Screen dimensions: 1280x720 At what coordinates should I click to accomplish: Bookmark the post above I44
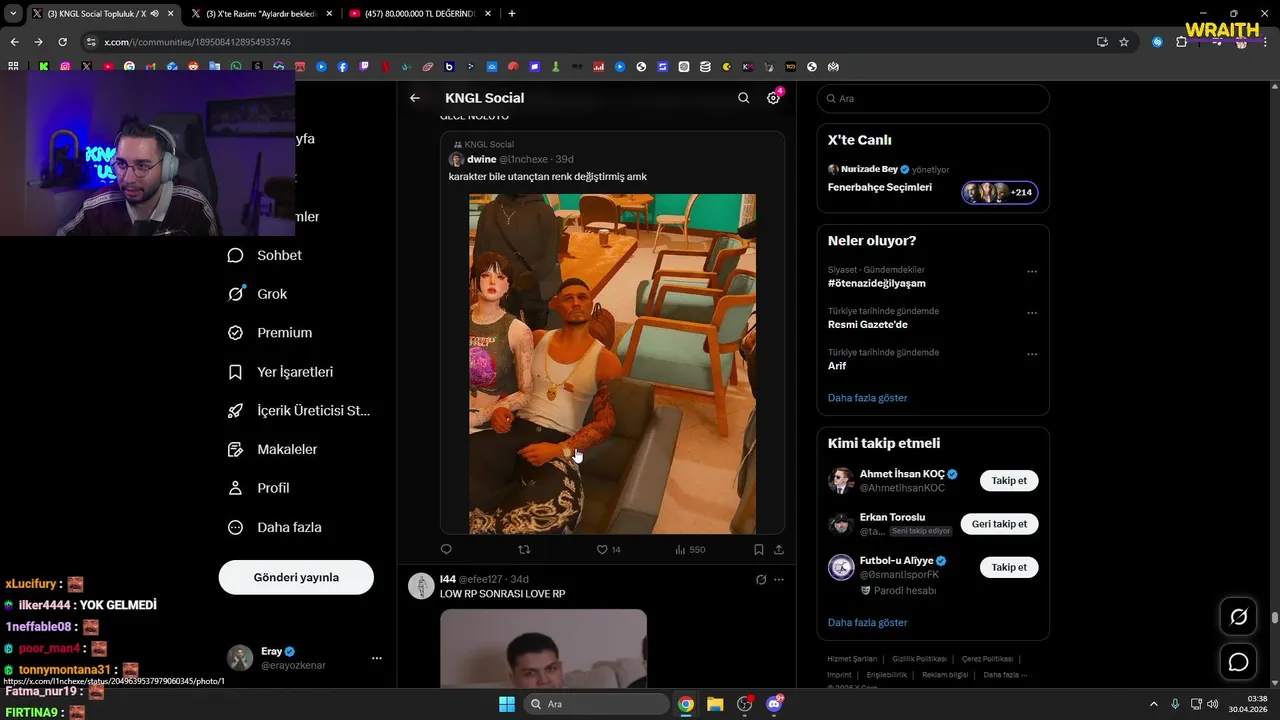[x=759, y=549]
